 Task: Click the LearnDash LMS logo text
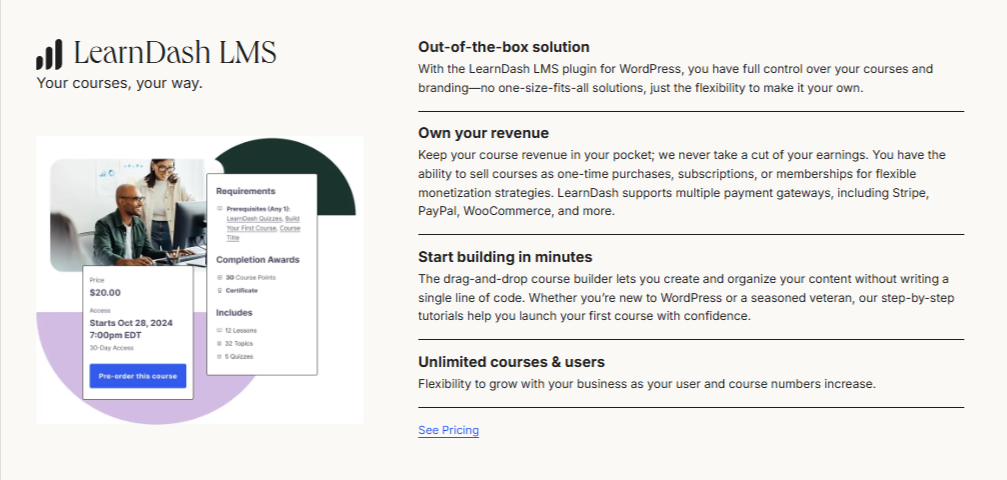[175, 53]
